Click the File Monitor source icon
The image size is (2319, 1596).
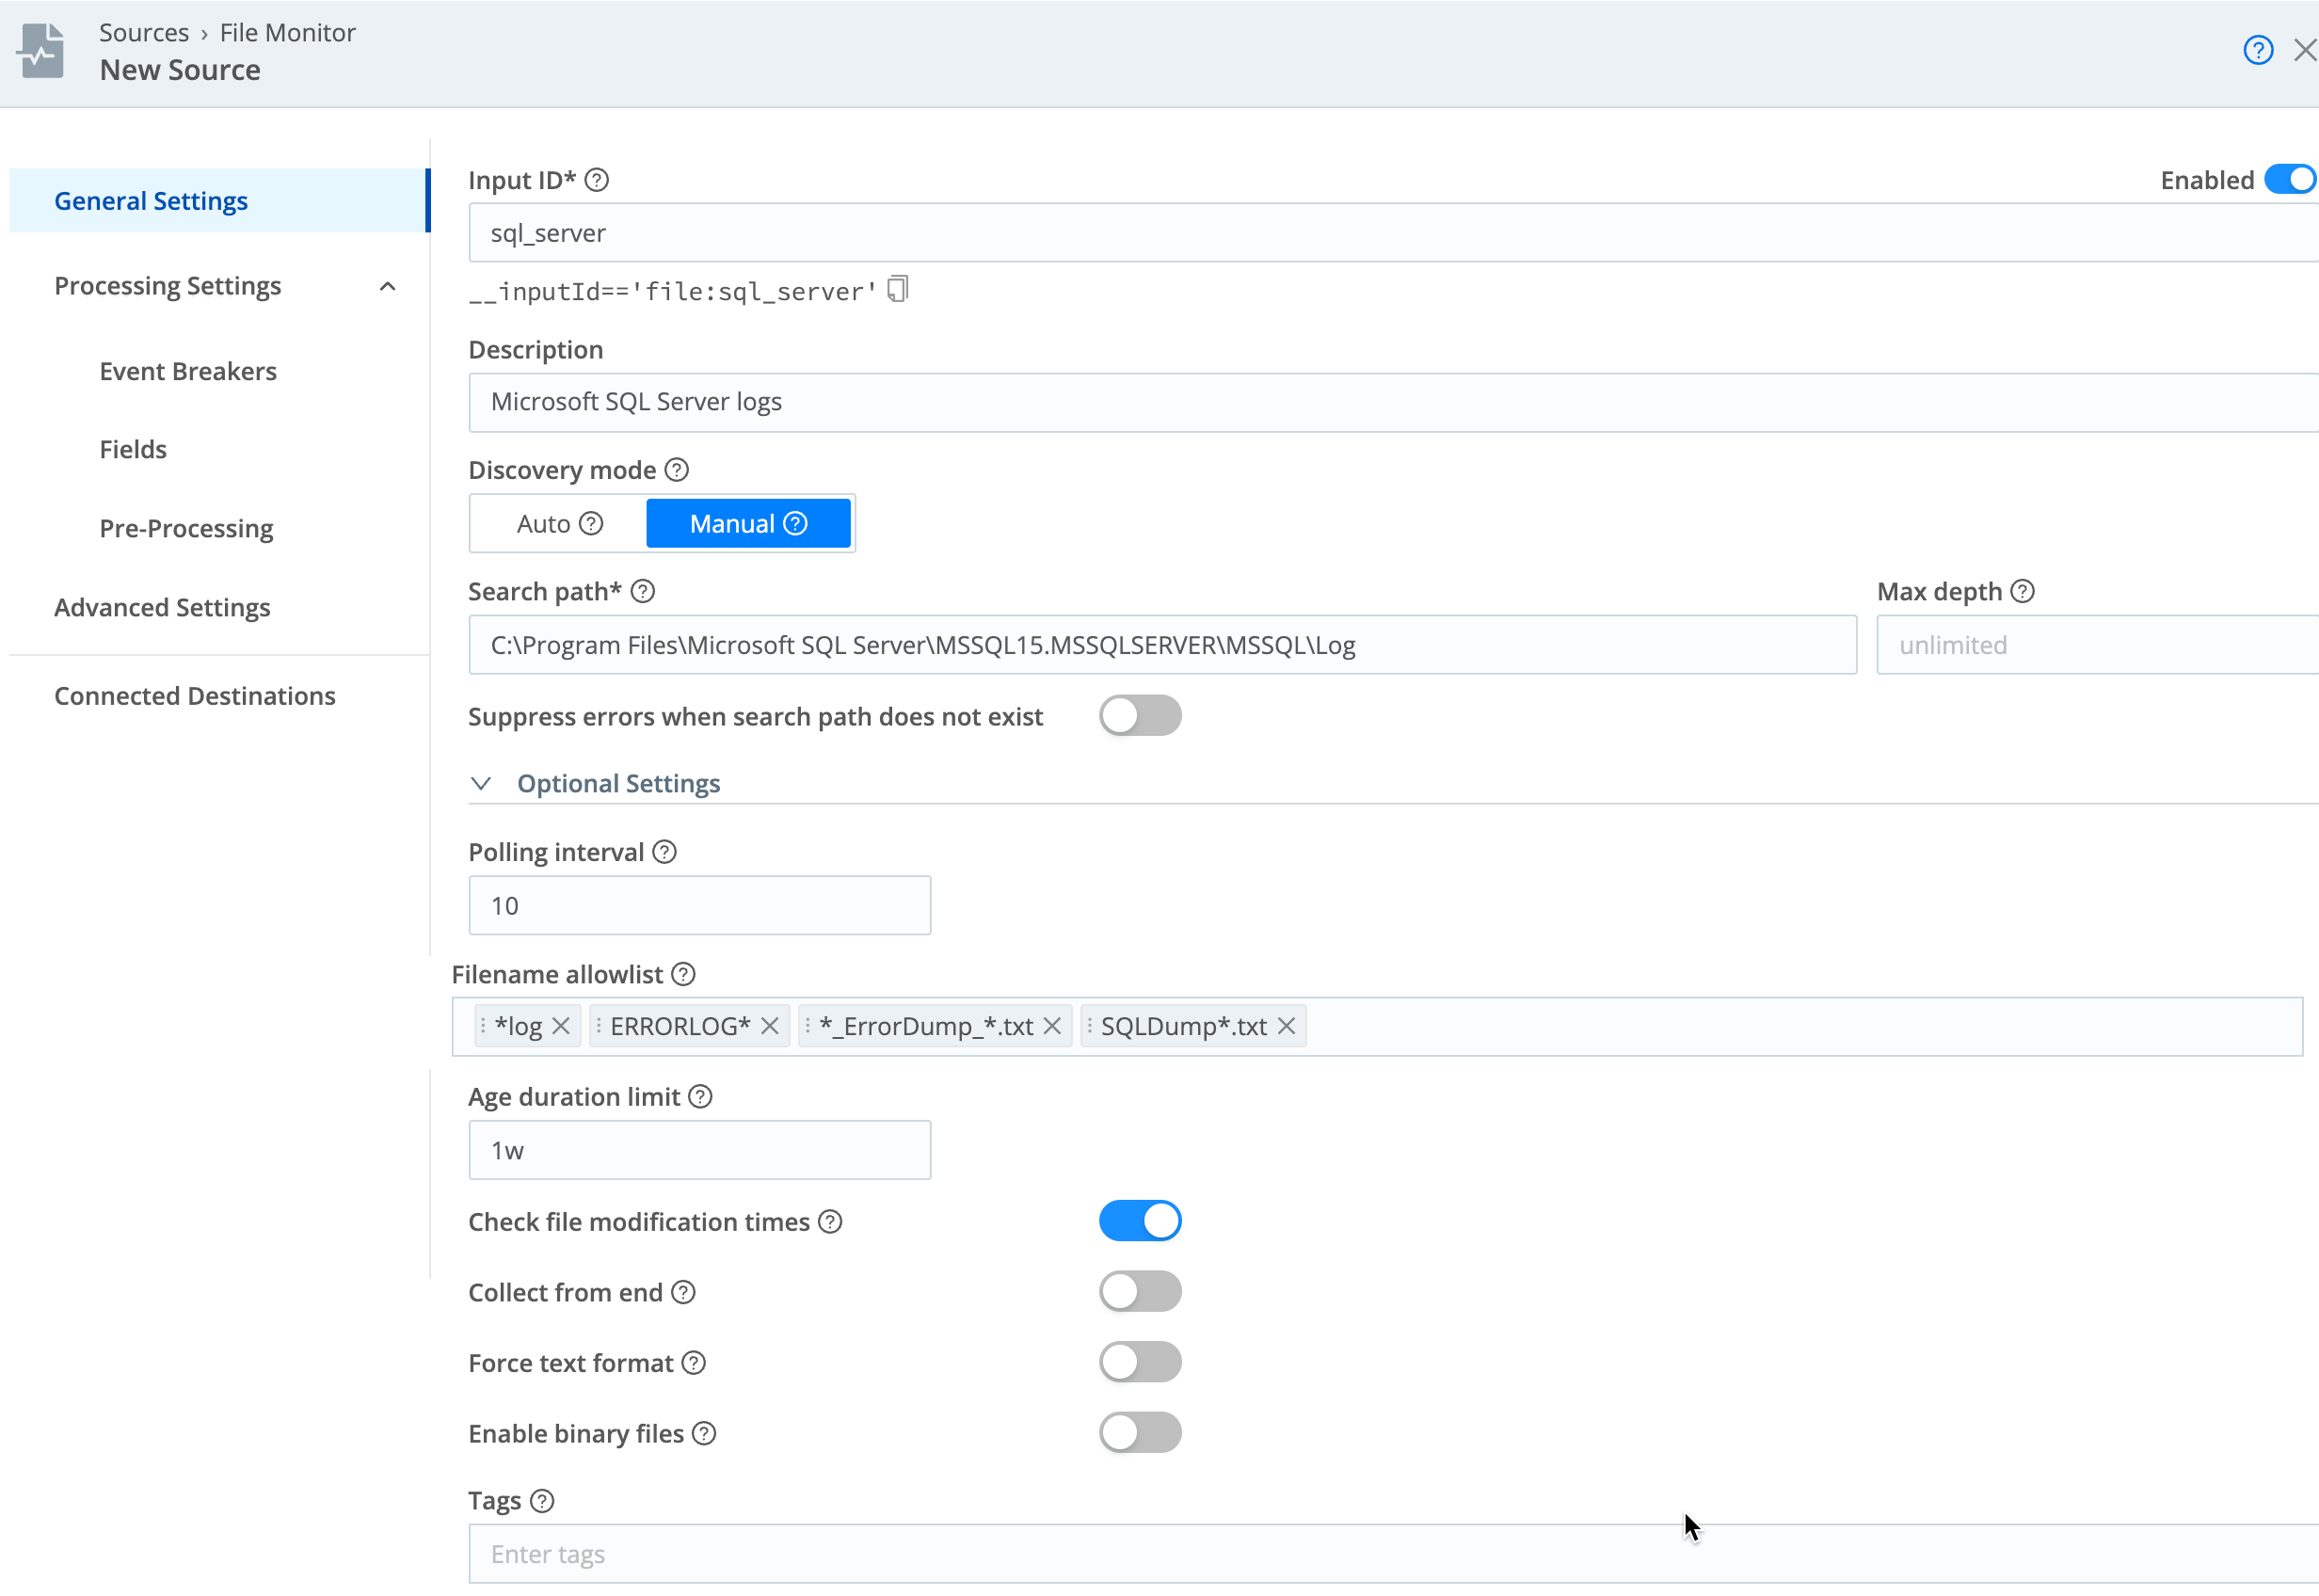[40, 50]
